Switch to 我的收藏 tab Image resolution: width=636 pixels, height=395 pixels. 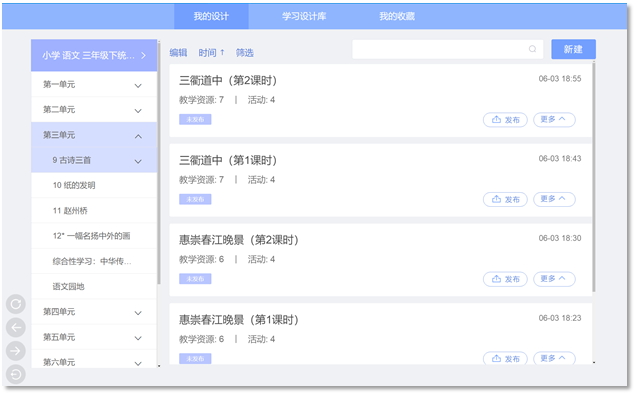pyautogui.click(x=397, y=16)
